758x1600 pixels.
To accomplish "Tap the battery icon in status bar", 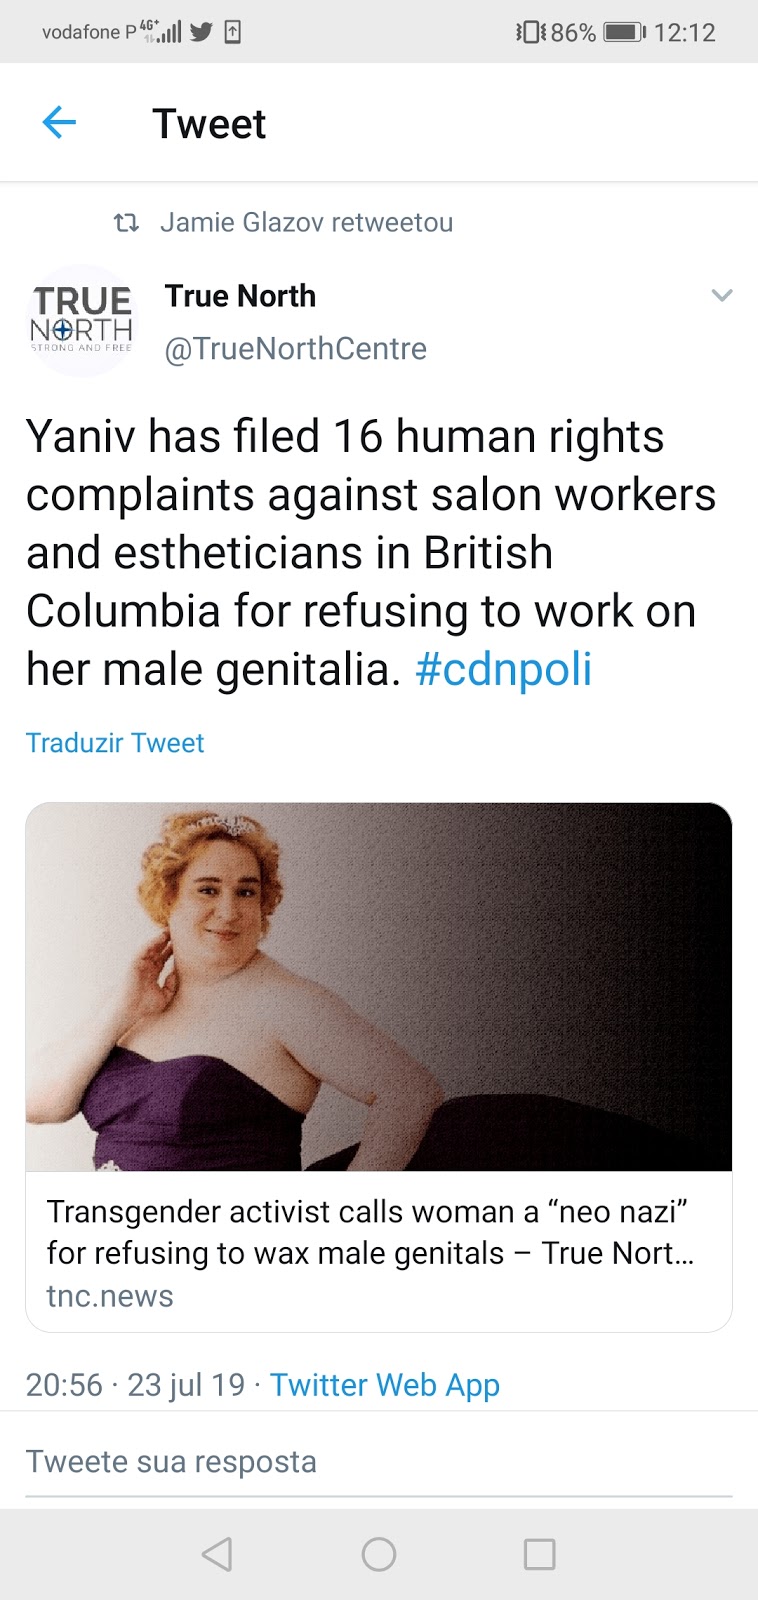I will pyautogui.click(x=624, y=32).
